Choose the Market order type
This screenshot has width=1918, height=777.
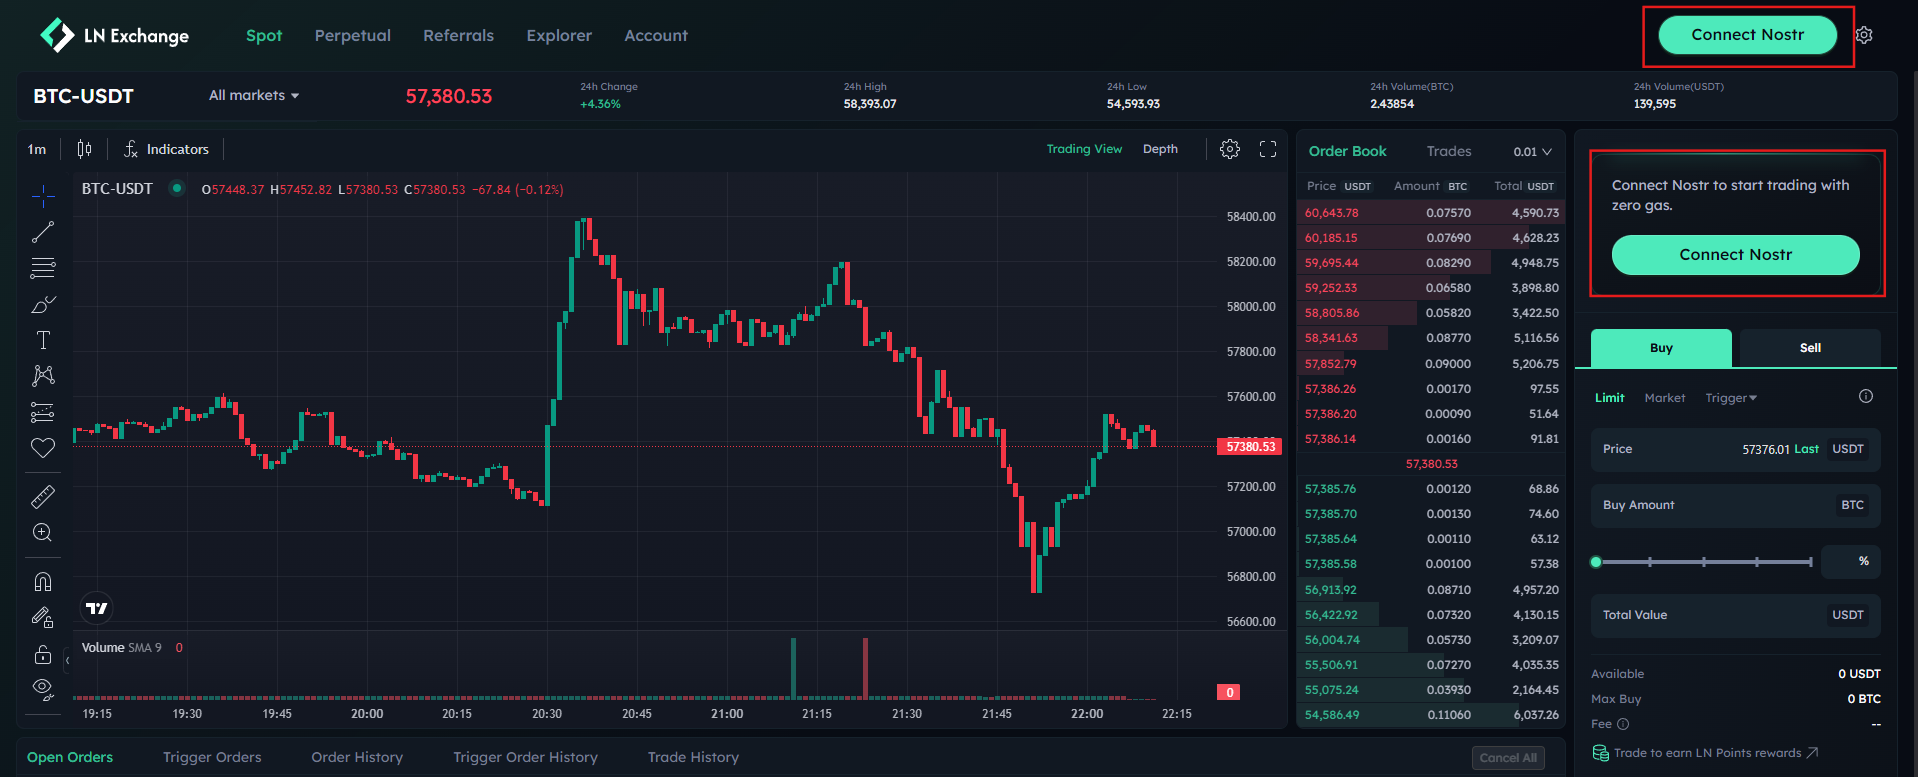tap(1665, 398)
